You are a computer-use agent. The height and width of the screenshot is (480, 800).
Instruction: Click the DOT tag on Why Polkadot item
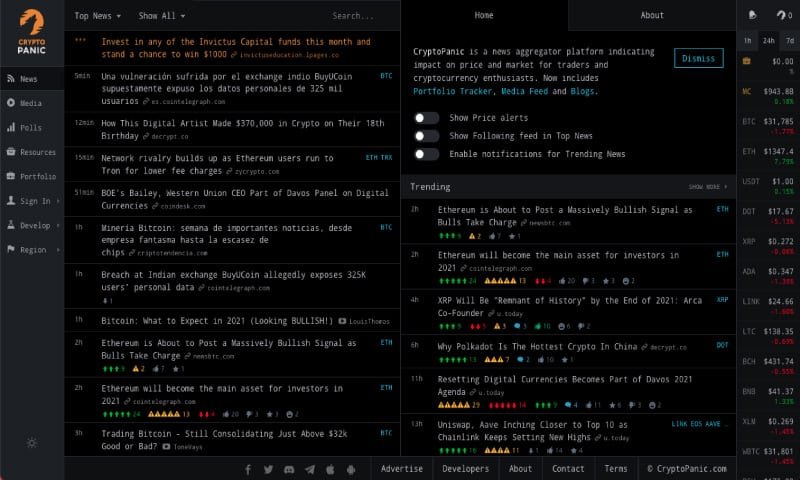(722, 345)
